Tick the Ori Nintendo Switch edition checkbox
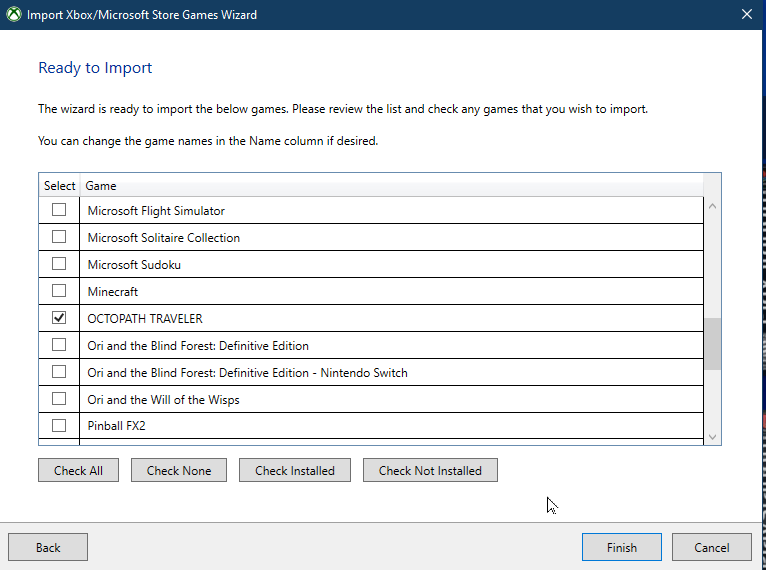 point(59,372)
